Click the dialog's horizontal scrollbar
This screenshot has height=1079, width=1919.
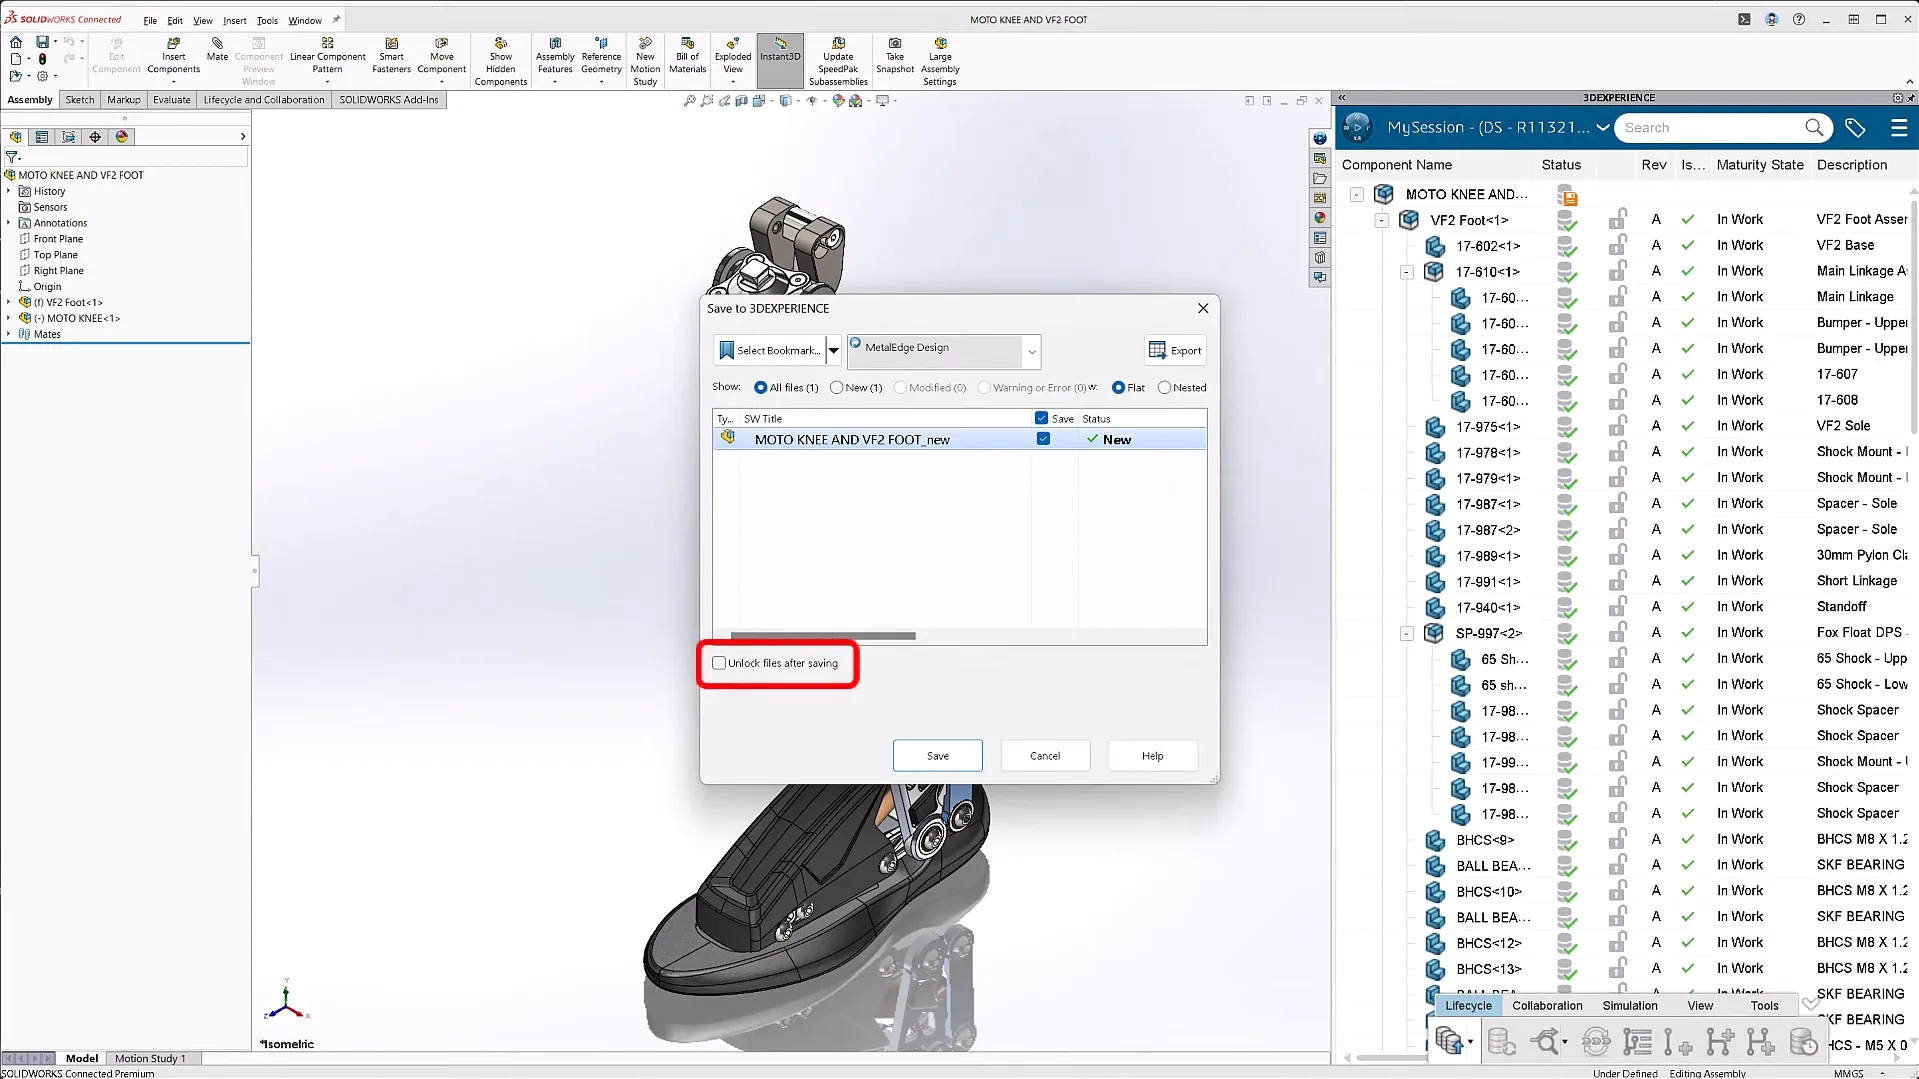coord(823,636)
